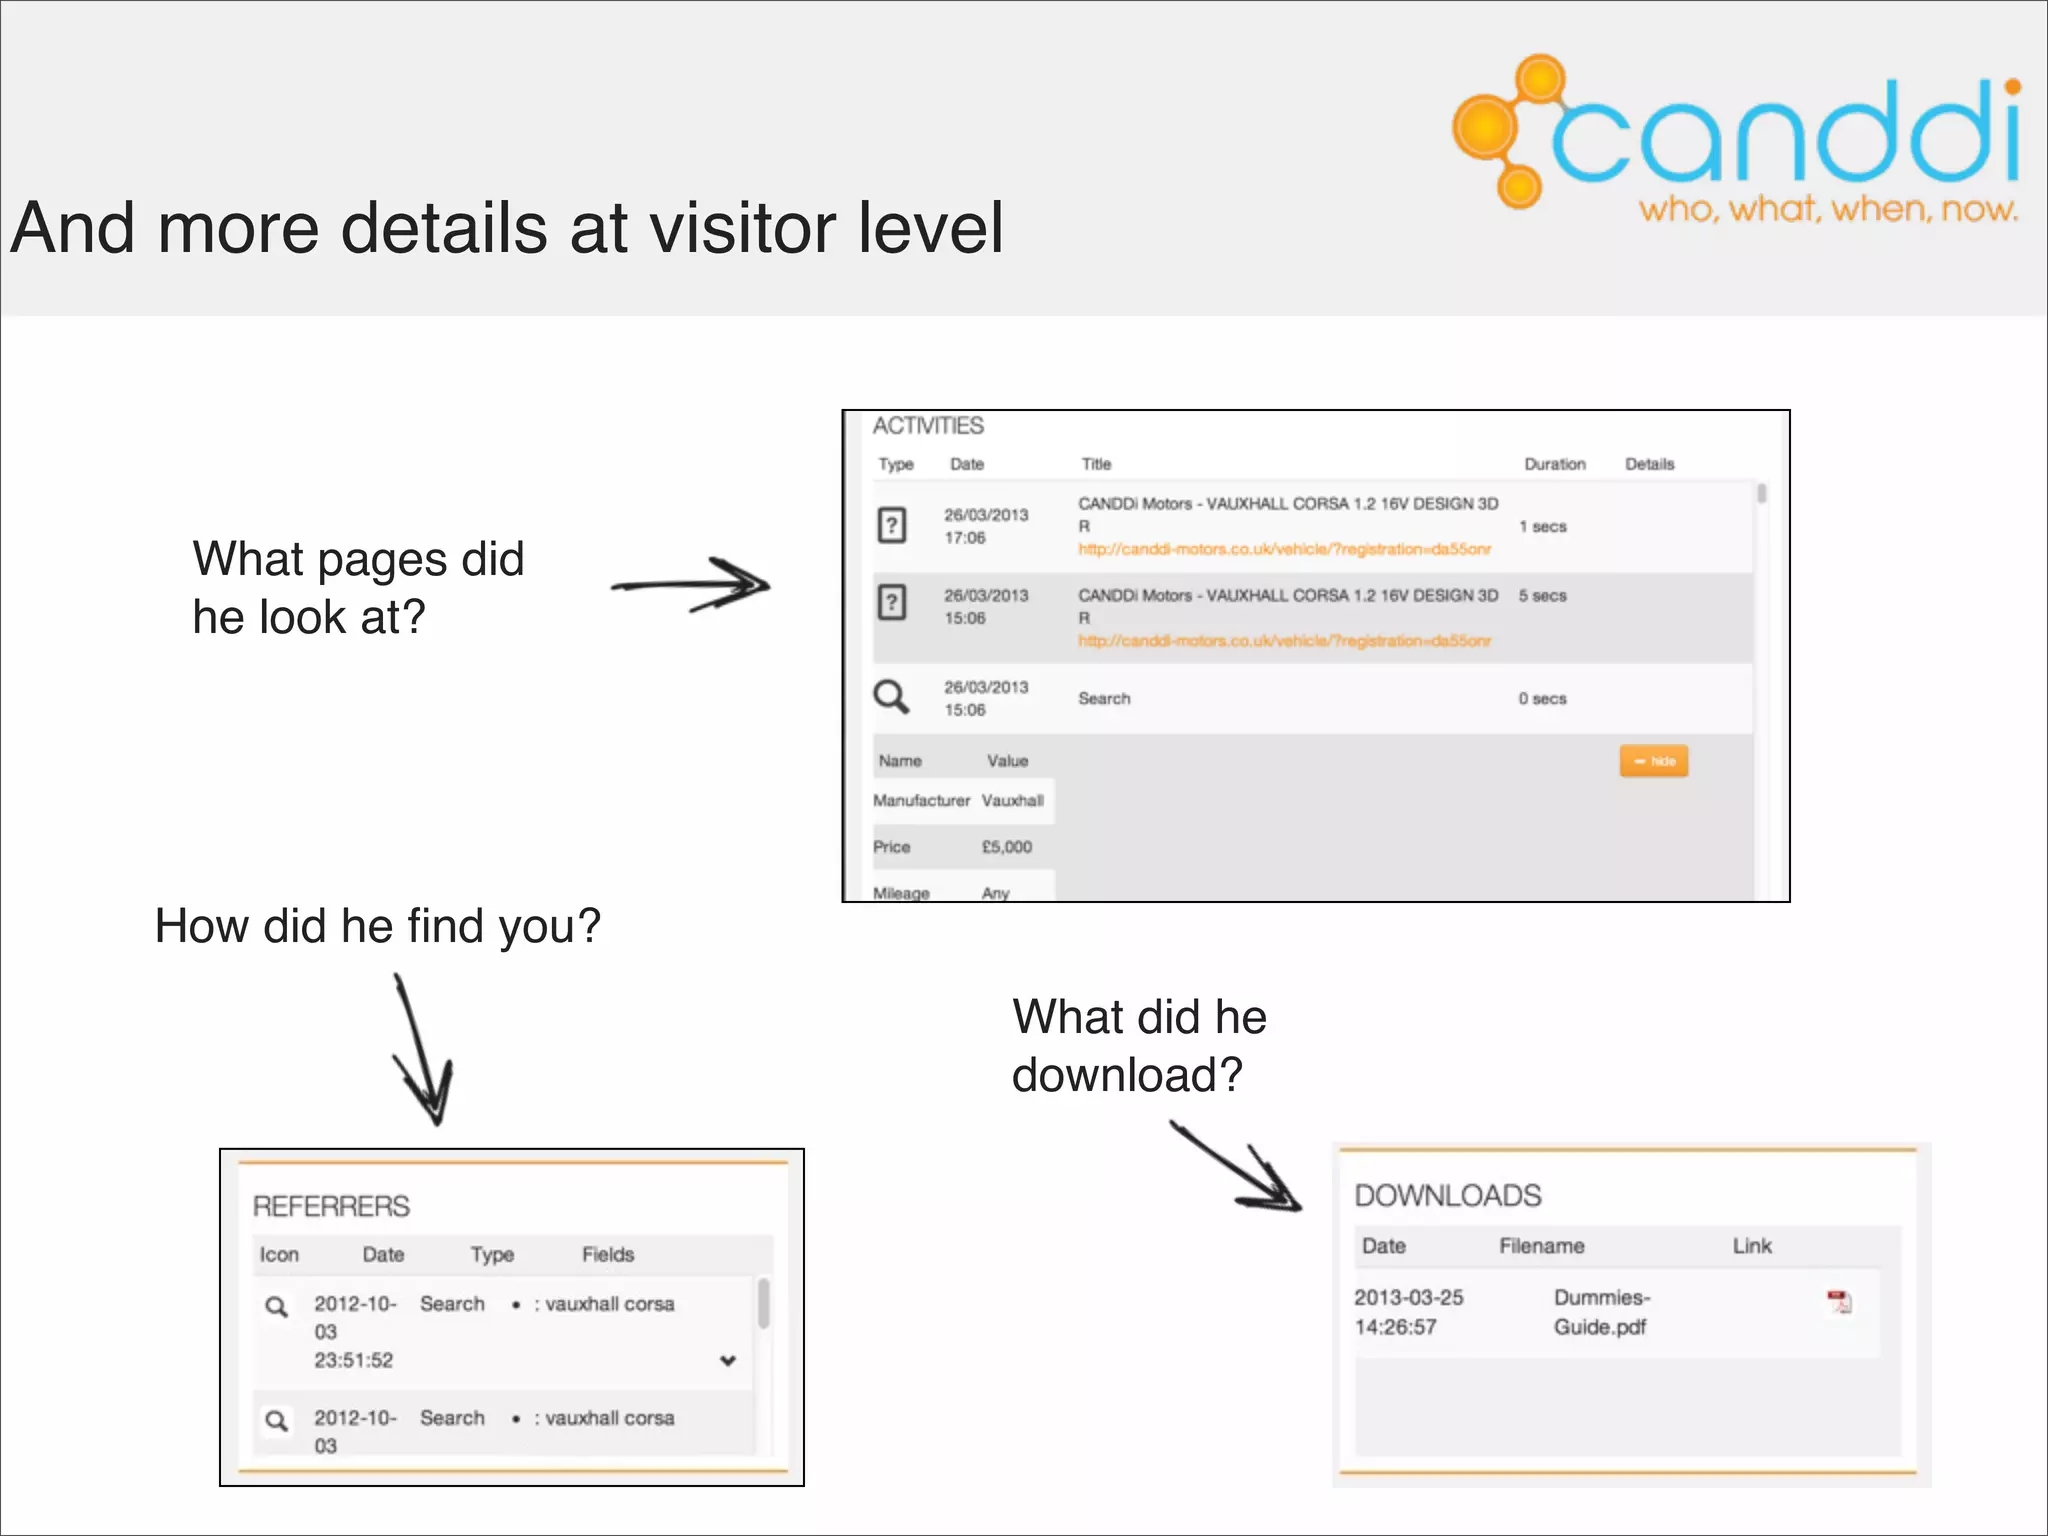Click the Duration column header in Activities
This screenshot has width=2048, height=1536.
click(x=1555, y=464)
